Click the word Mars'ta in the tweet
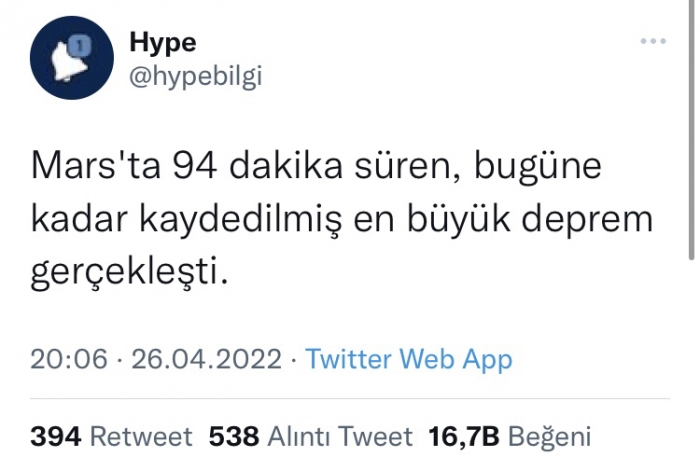Viewport: 700px width, 457px height. click(96, 166)
